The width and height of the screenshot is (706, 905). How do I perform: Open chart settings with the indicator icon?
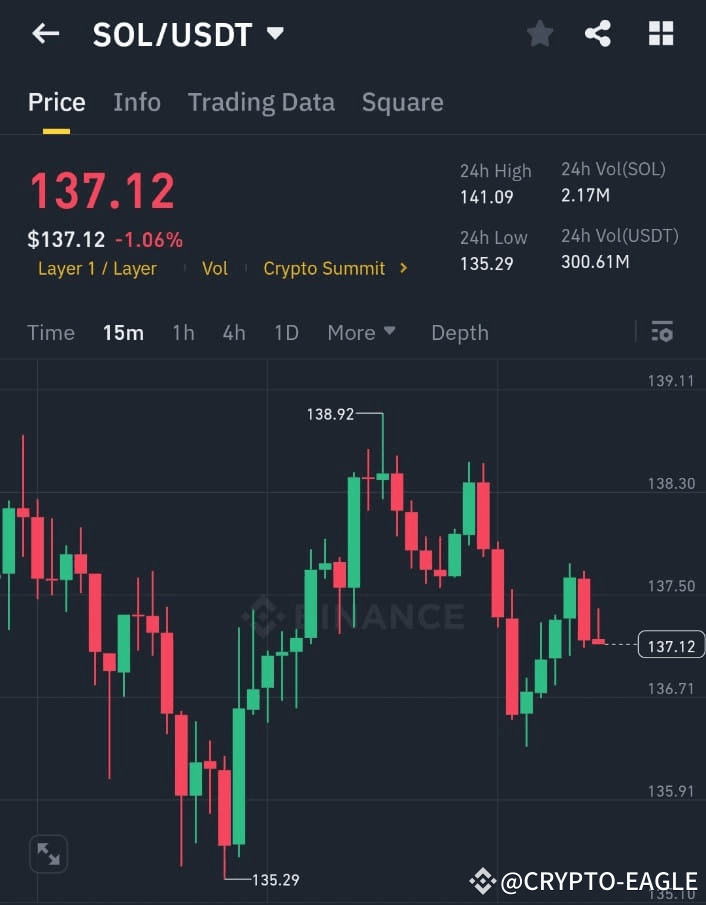[662, 332]
